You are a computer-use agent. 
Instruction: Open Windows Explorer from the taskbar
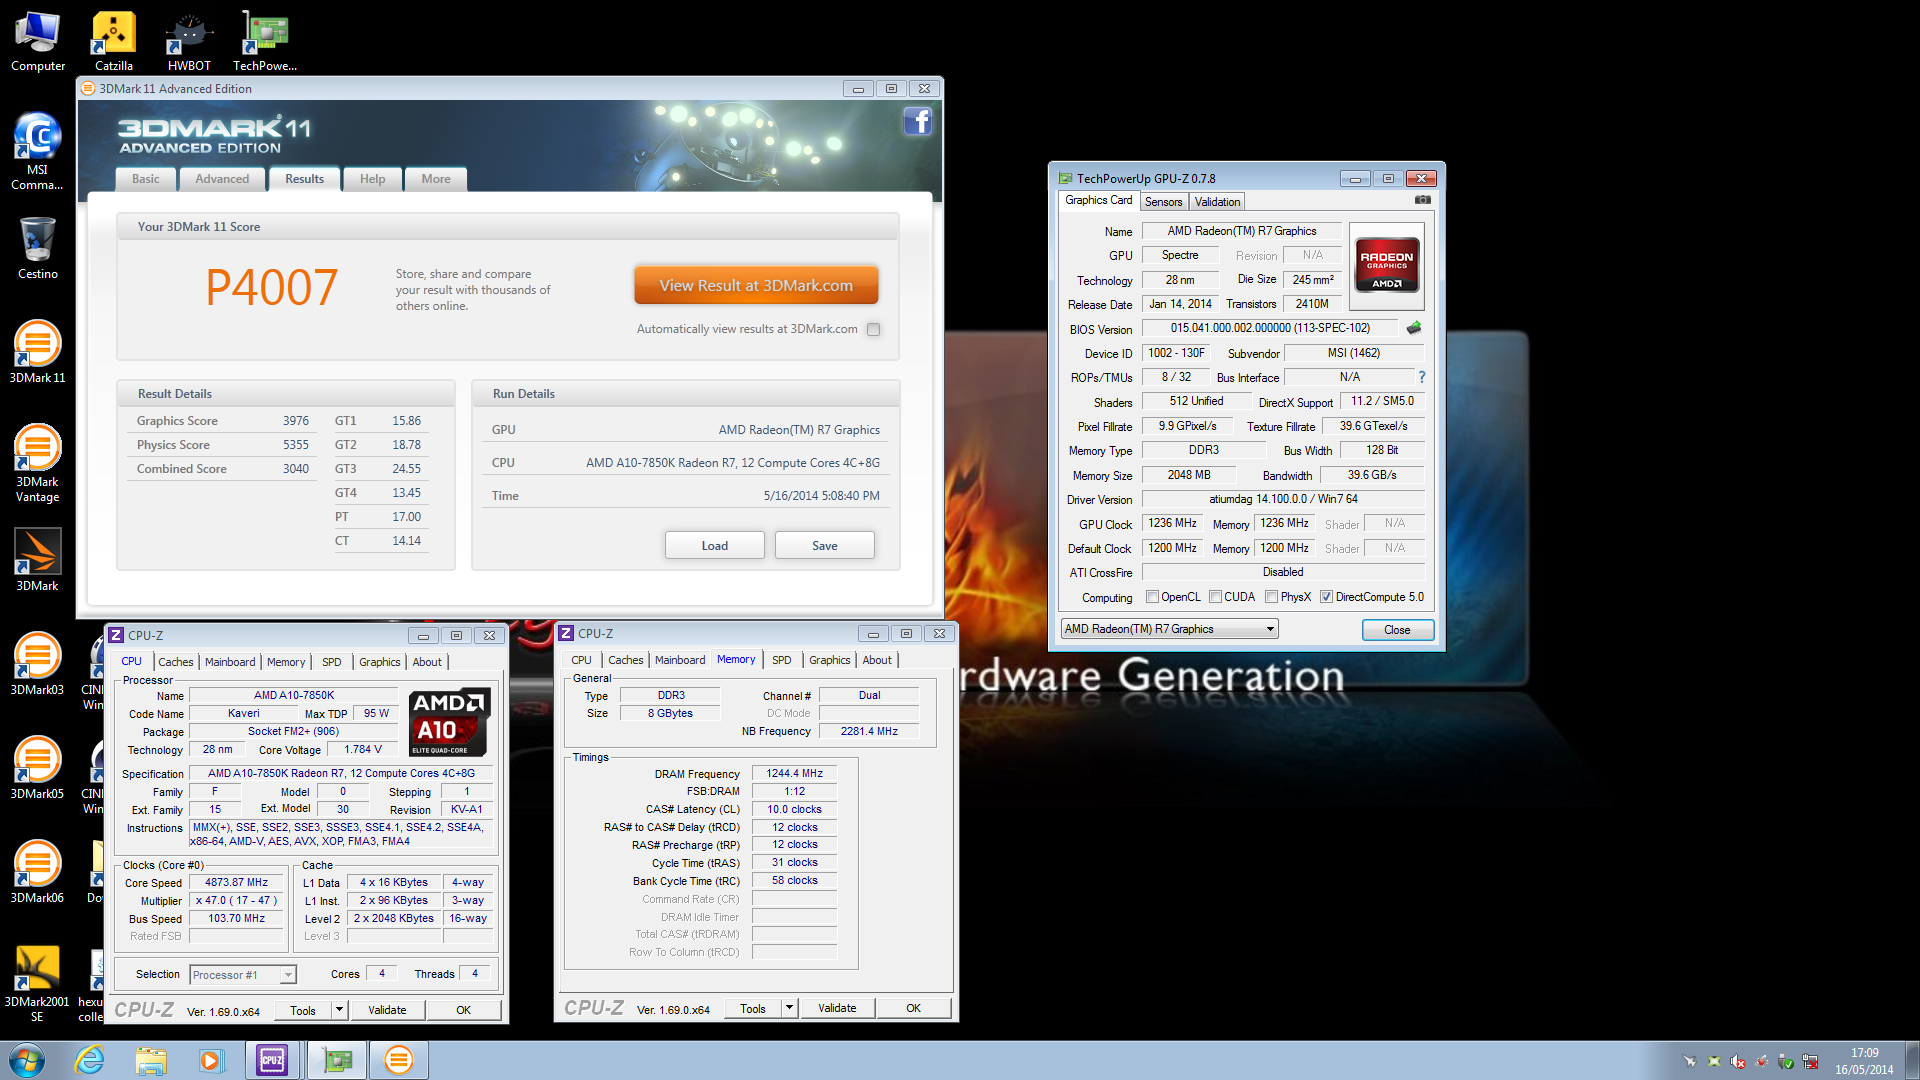[151, 1060]
